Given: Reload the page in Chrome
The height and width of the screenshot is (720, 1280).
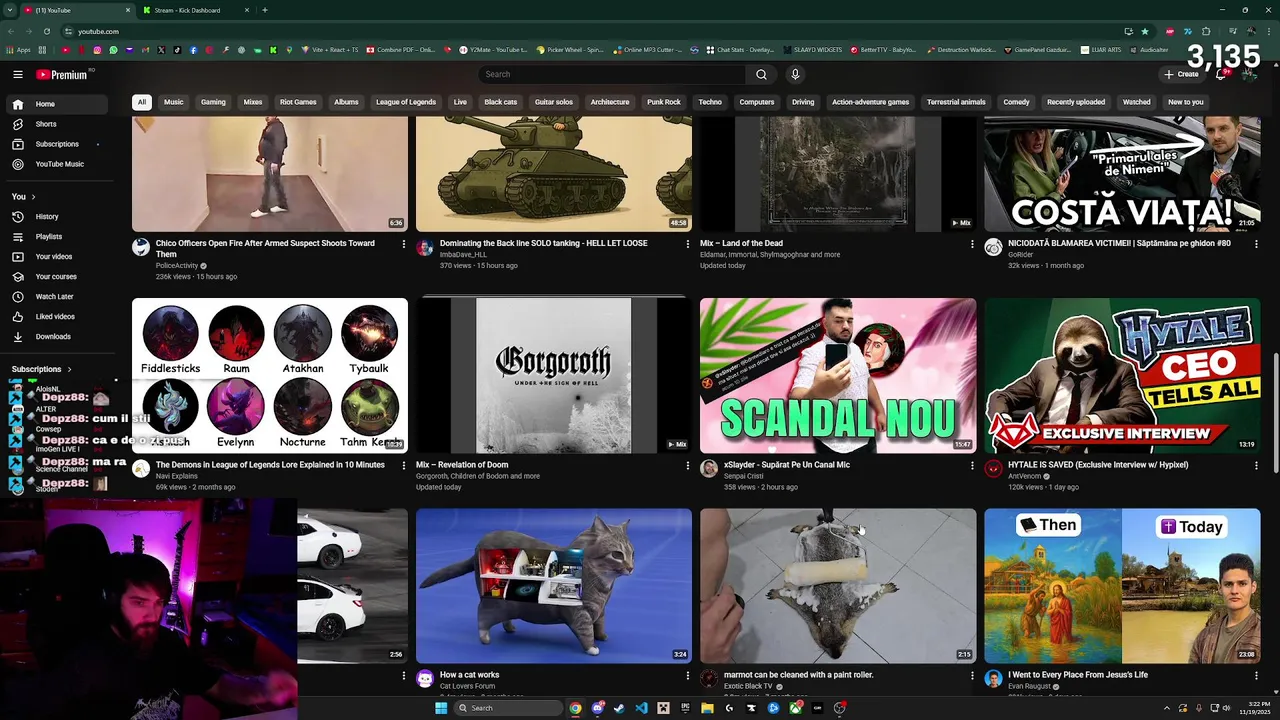Looking at the screenshot, I should [x=46, y=31].
